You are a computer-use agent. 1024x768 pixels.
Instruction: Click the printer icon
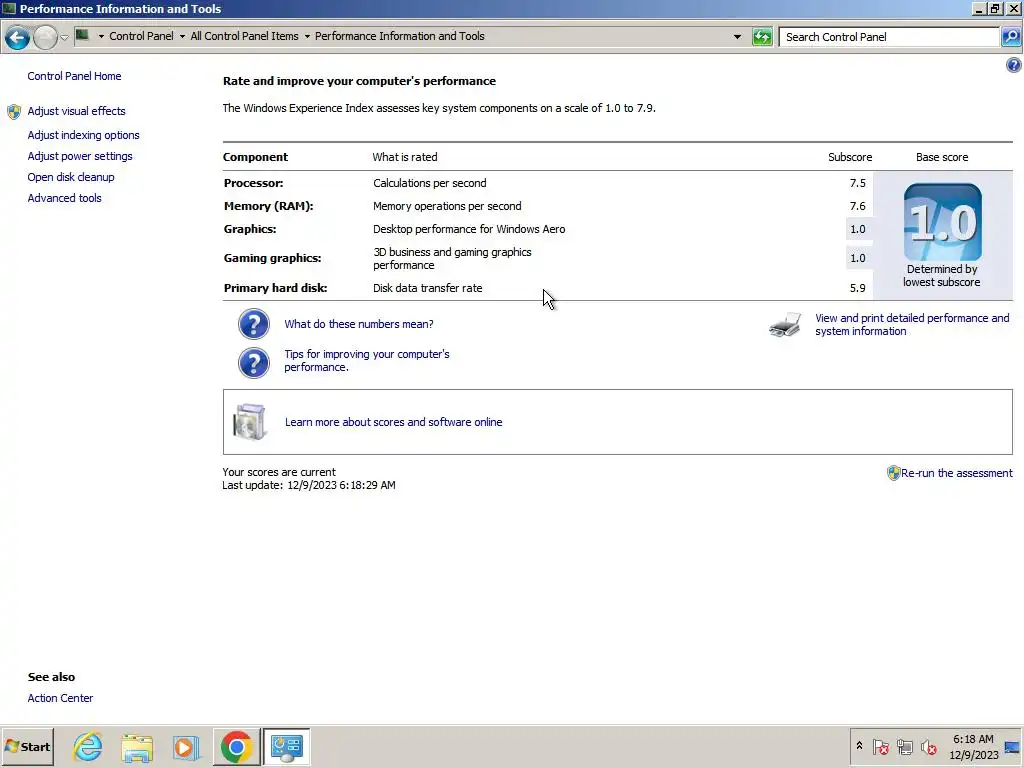[x=785, y=325]
